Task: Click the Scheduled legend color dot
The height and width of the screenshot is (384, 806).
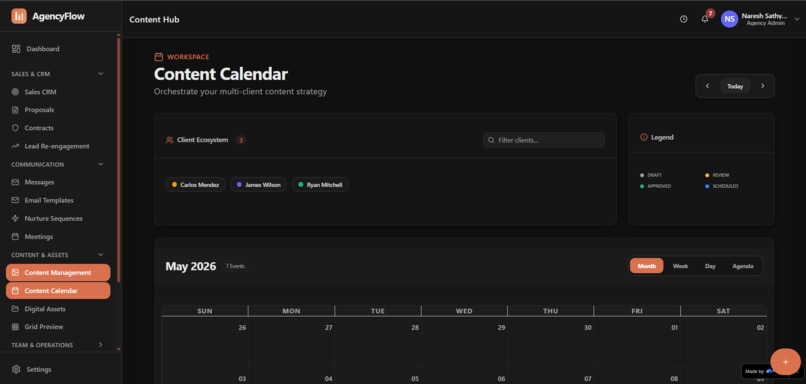Action: point(707,186)
